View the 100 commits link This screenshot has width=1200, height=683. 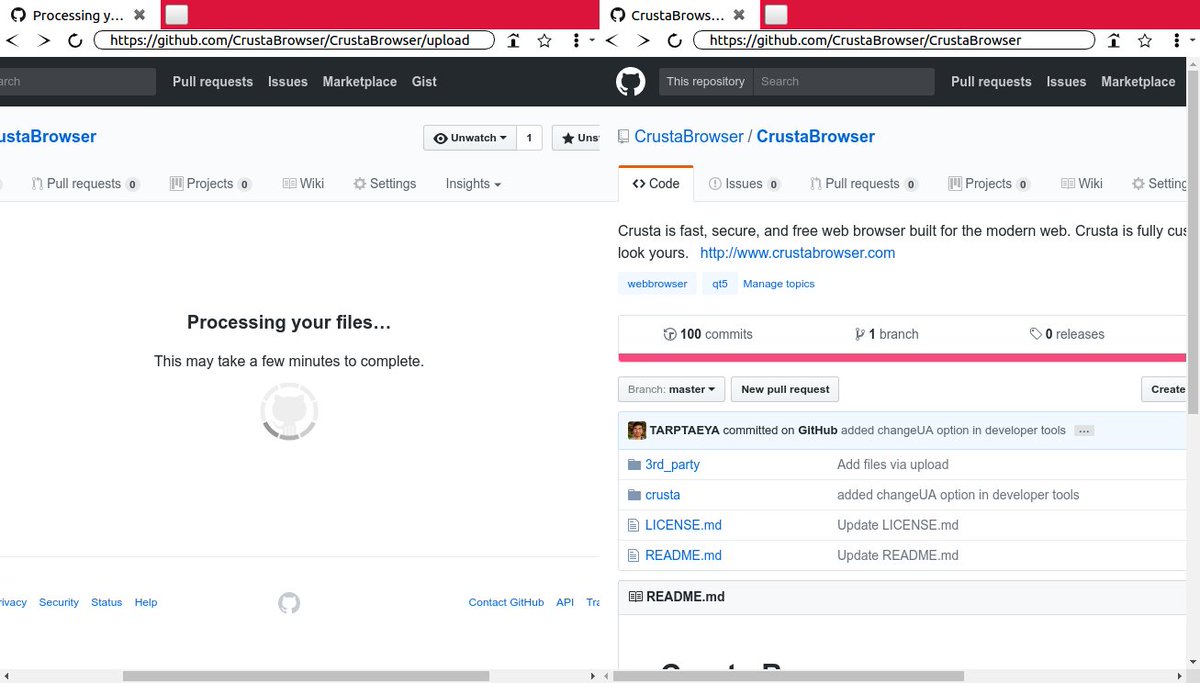click(708, 334)
